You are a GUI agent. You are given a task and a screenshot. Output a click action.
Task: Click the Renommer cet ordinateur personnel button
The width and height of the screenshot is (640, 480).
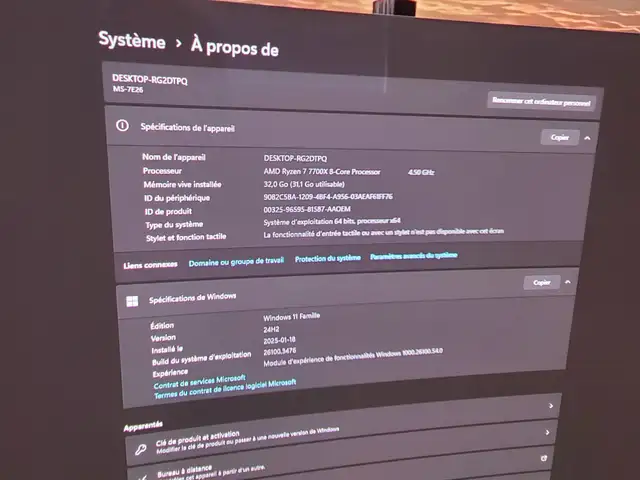[x=541, y=101]
